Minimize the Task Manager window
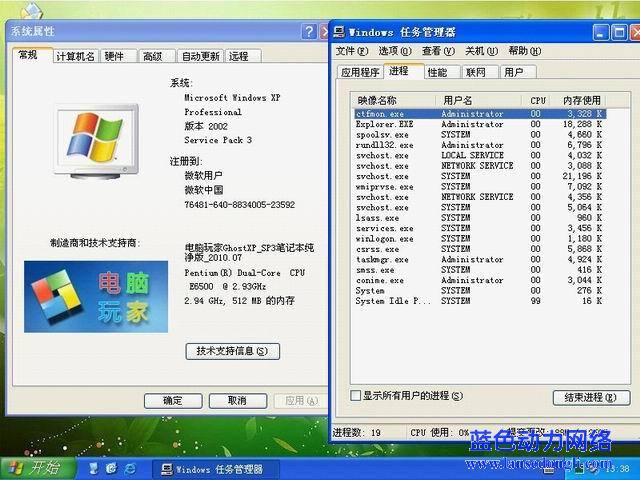Screen dimensions: 640x480 coord(601,33)
